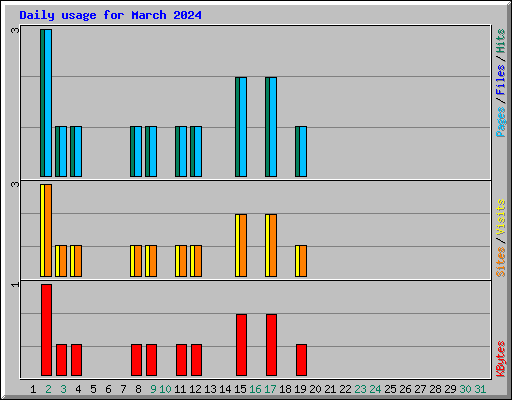
Task: Click the yellow 'Visits' legend label
Action: click(x=500, y=217)
